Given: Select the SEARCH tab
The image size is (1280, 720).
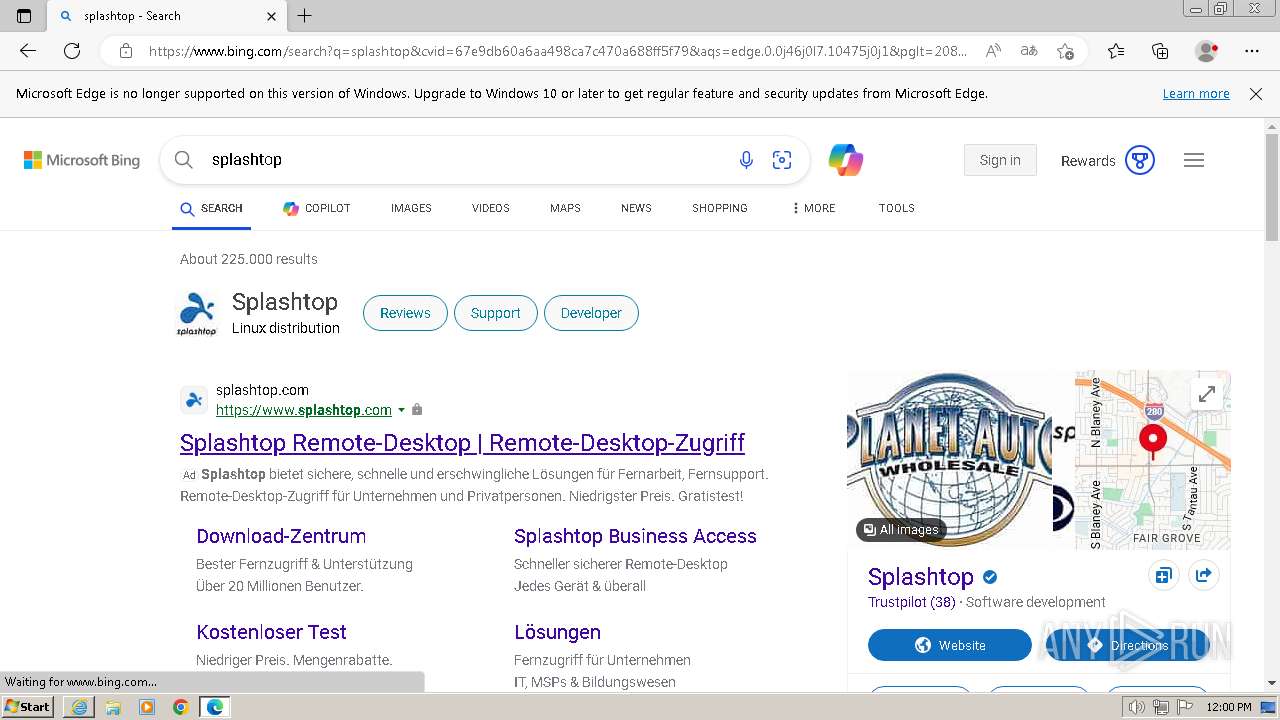Looking at the screenshot, I should click(211, 208).
